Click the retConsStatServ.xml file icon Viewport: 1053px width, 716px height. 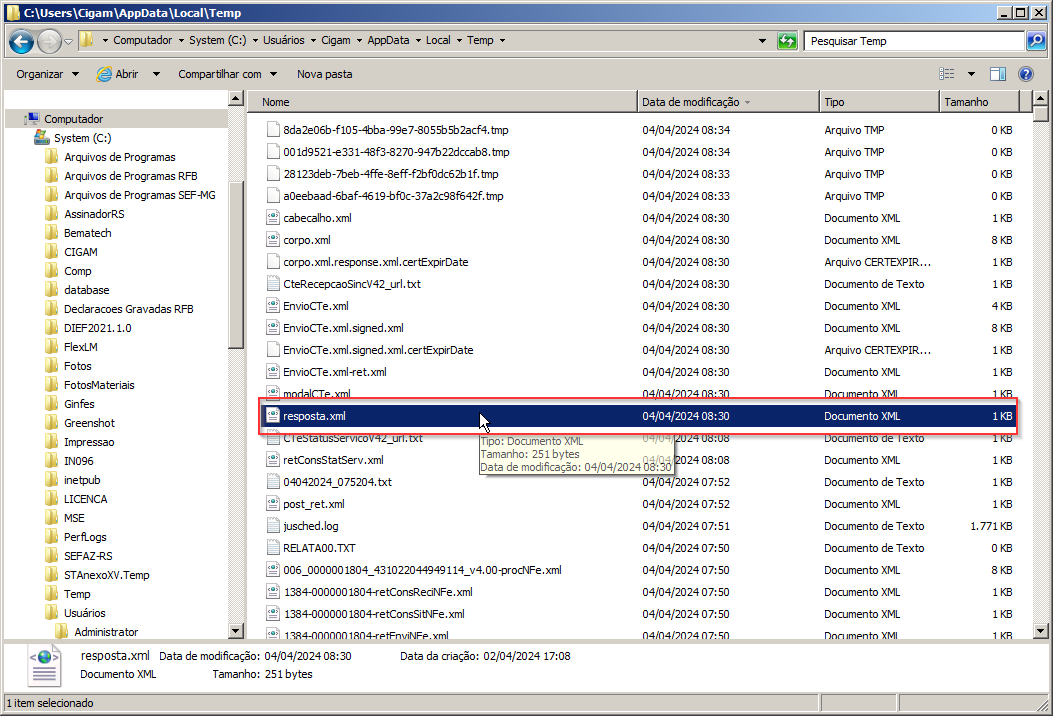pos(273,459)
